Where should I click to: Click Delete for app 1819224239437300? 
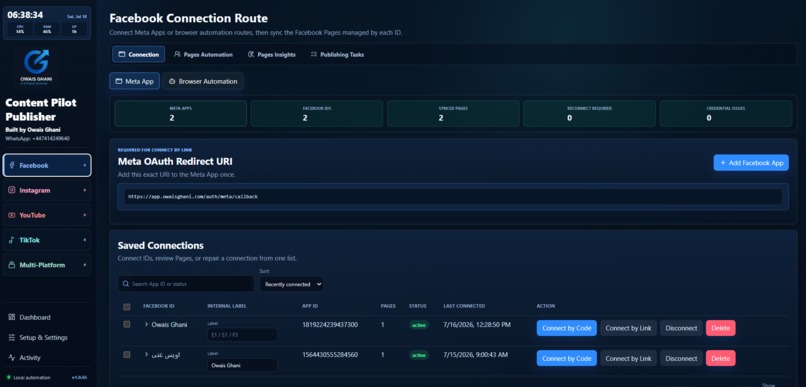coord(721,328)
